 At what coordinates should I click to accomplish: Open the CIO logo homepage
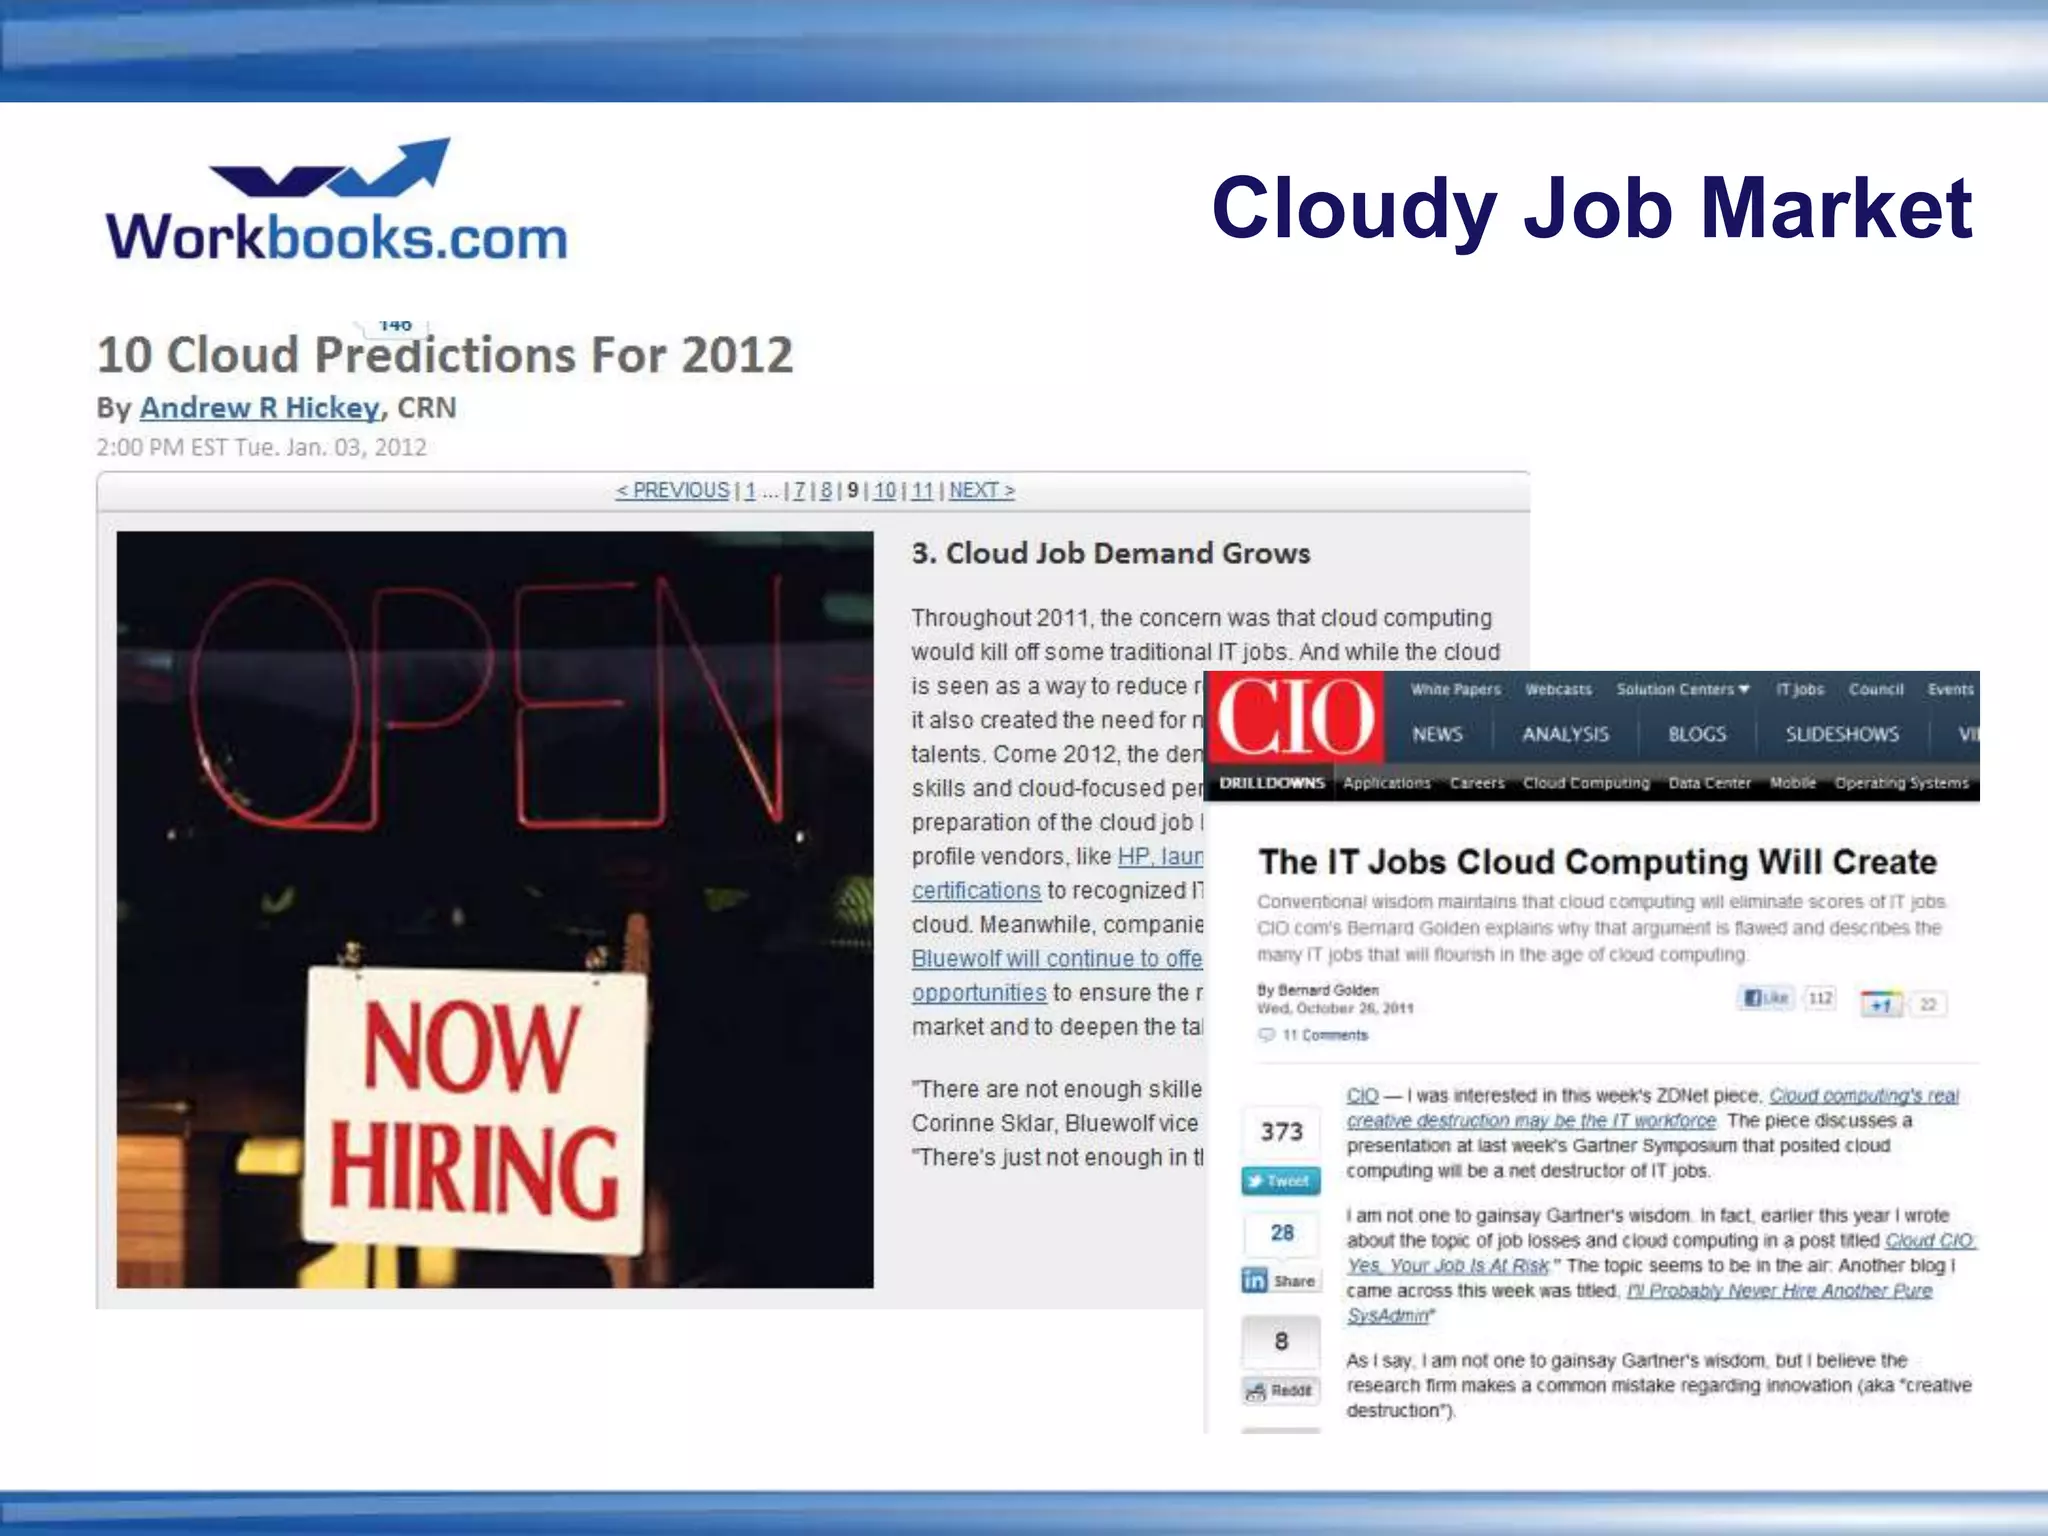[x=1295, y=717]
